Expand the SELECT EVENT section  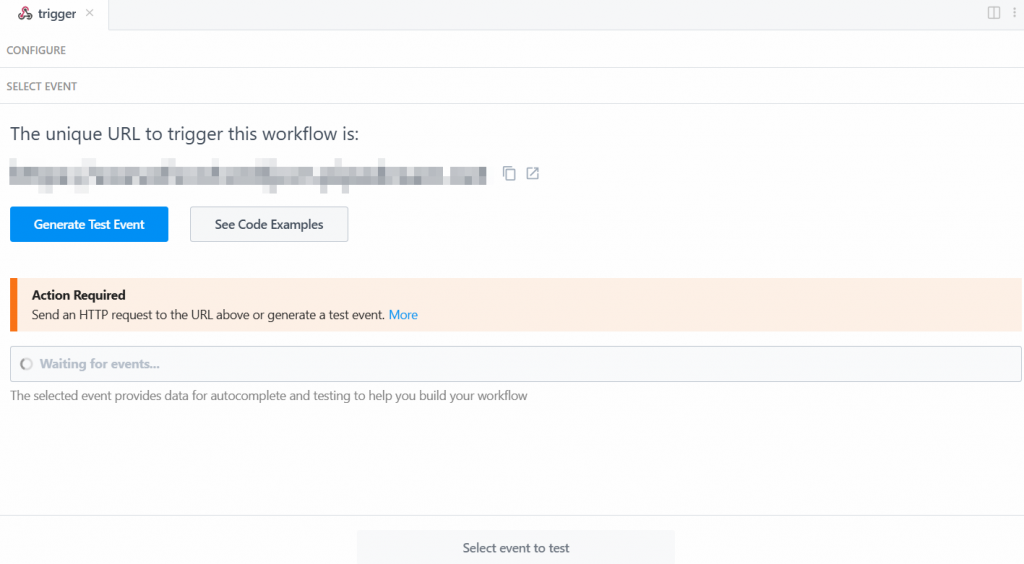point(42,87)
